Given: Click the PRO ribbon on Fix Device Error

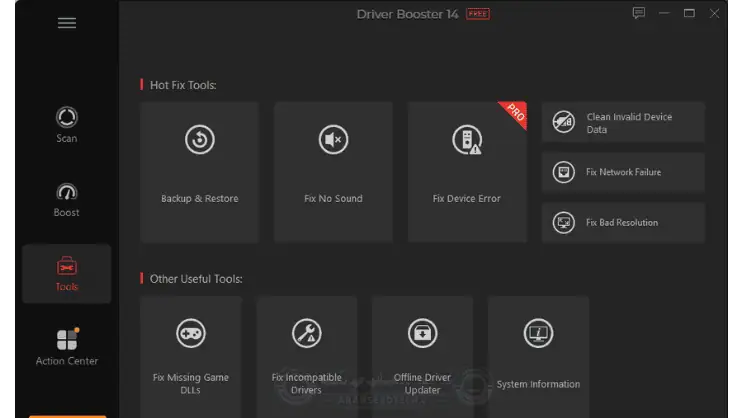Looking at the screenshot, I should pyautogui.click(x=515, y=113).
